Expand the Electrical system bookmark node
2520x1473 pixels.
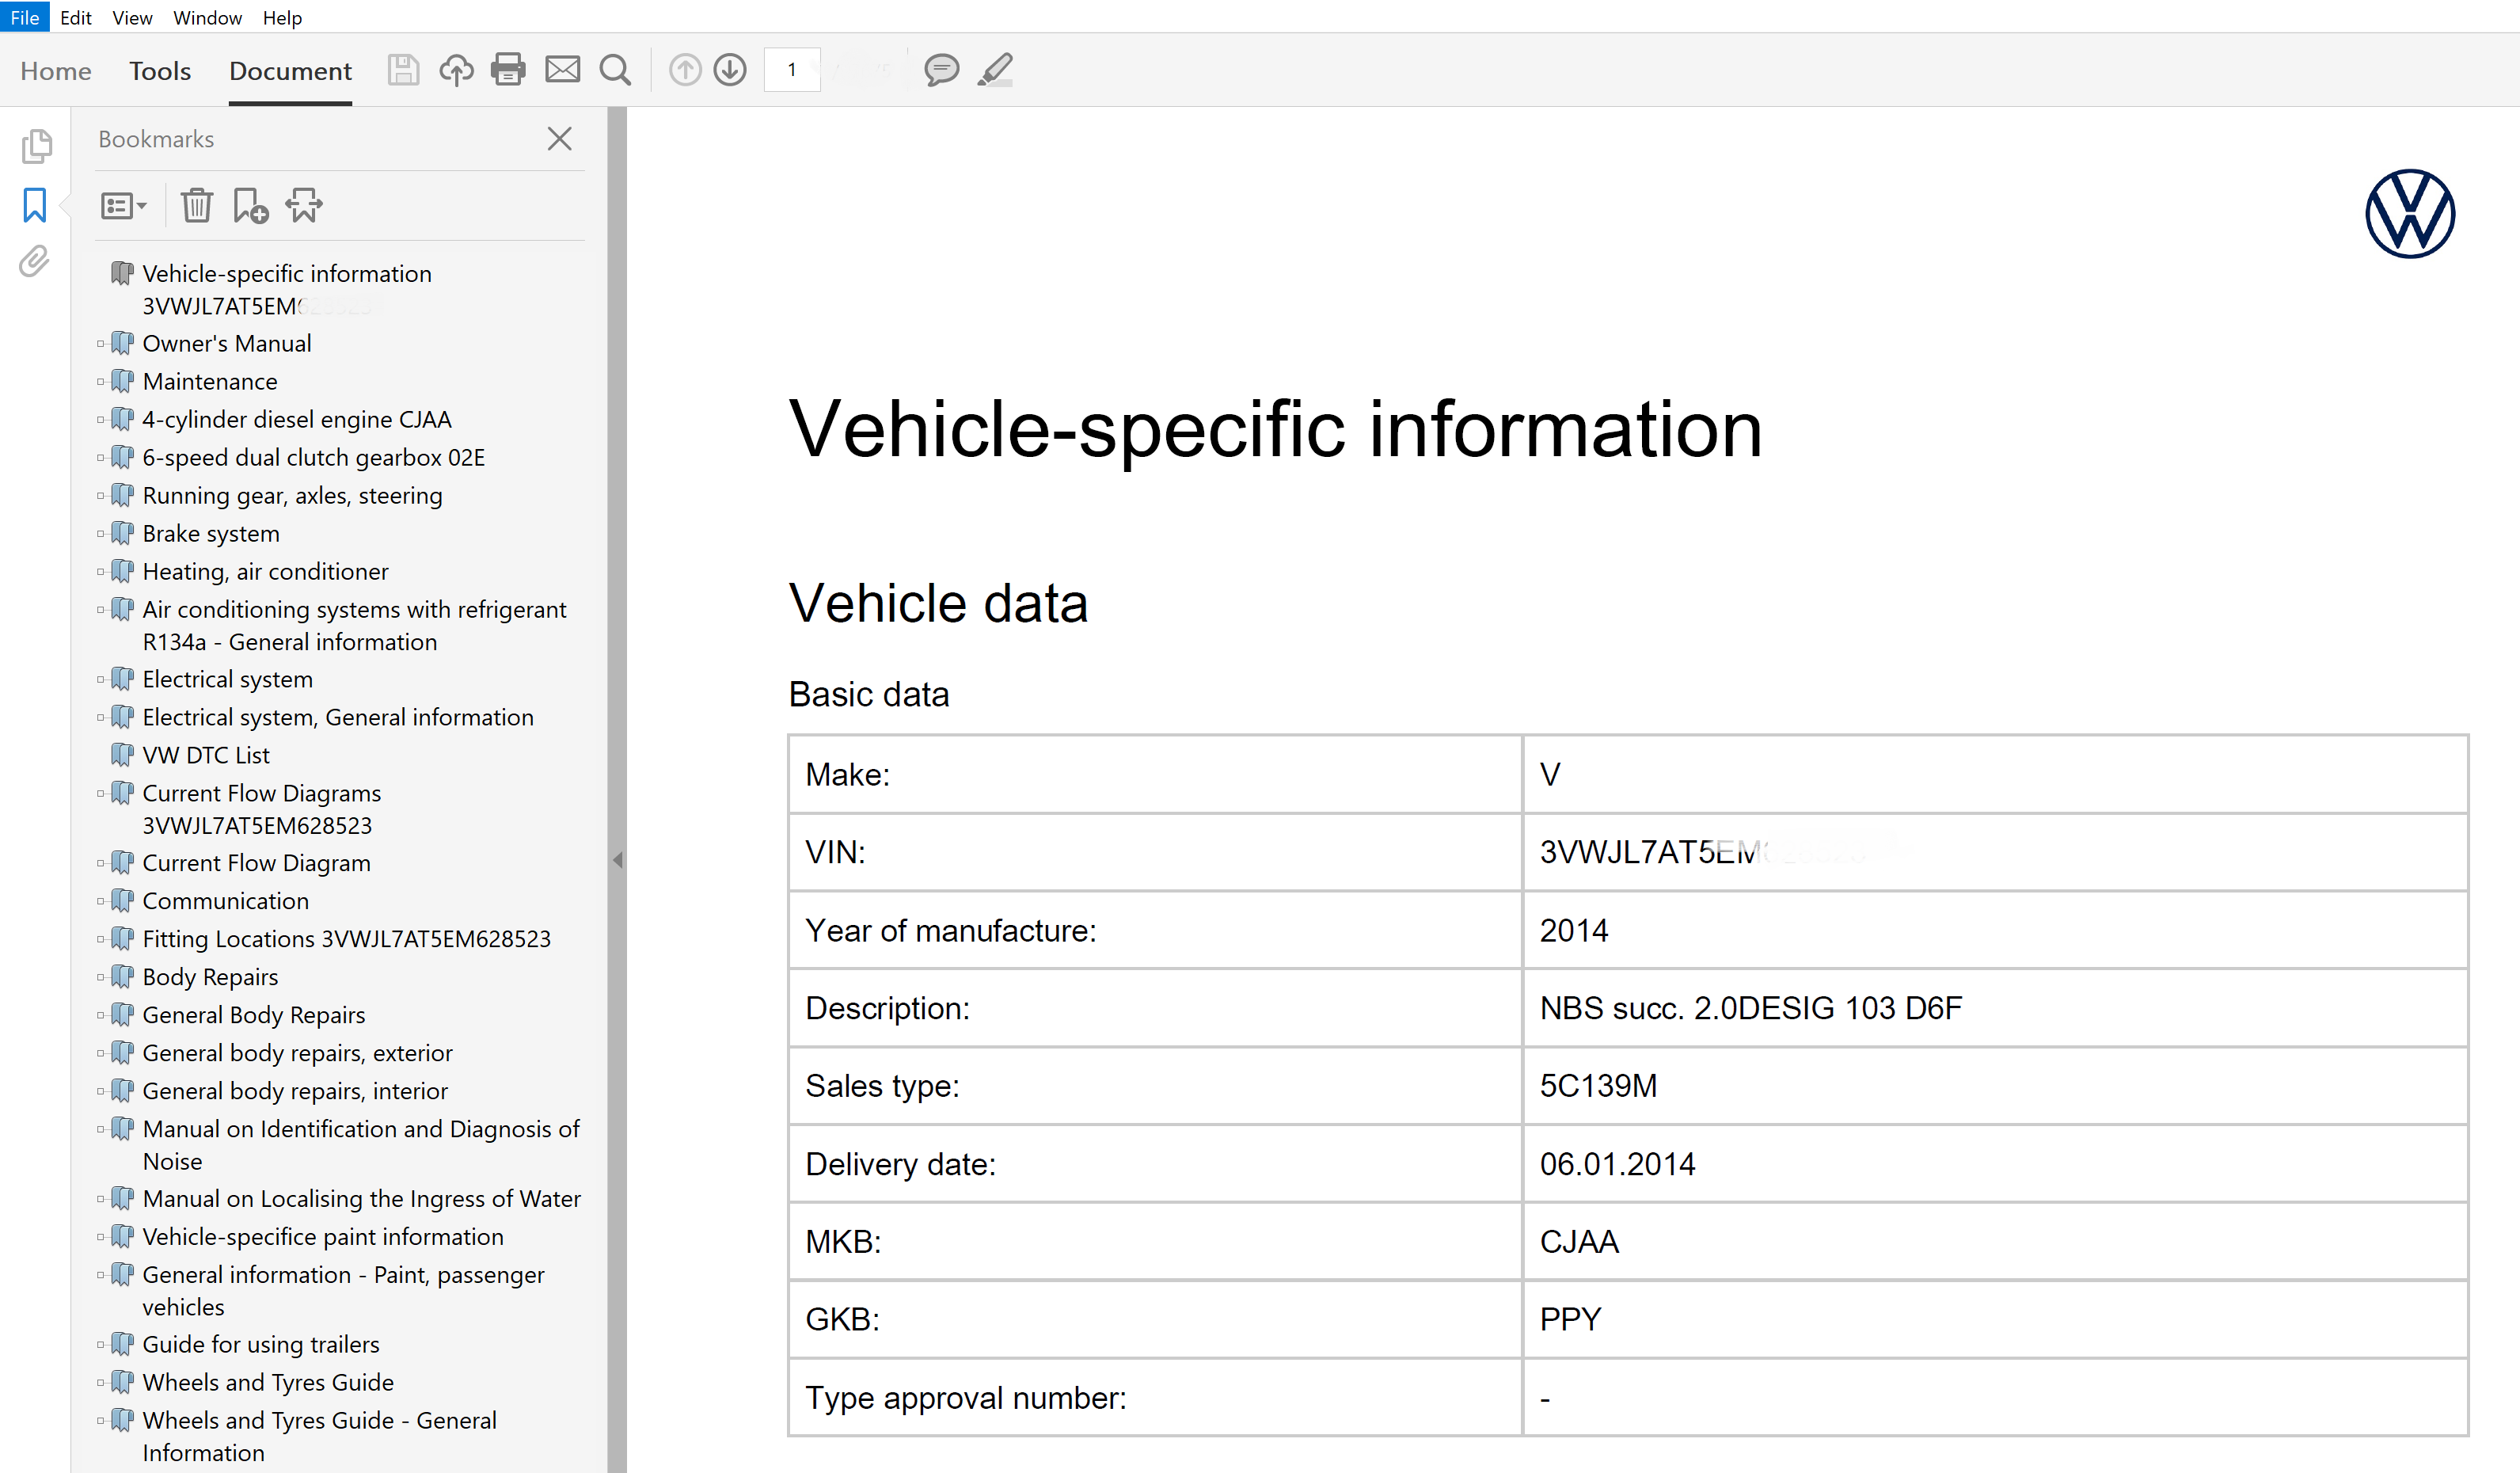coord(101,680)
